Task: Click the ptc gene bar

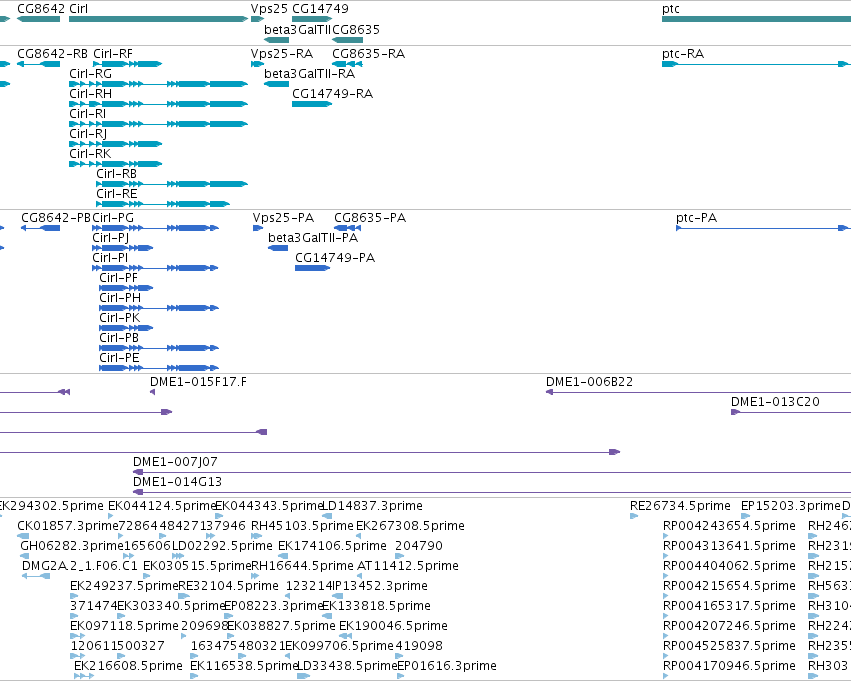Action: (756, 20)
